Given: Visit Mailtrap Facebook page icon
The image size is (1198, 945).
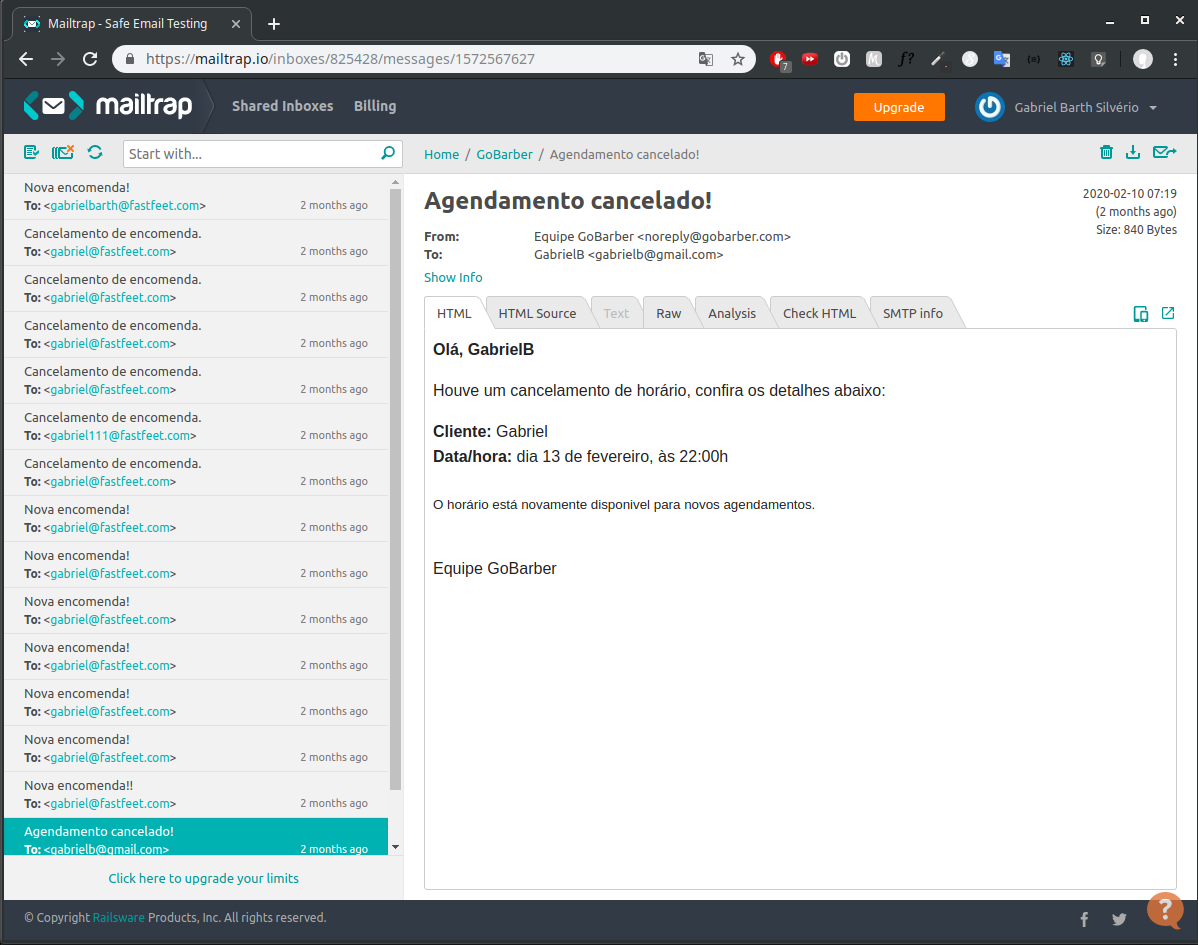Looking at the screenshot, I should (x=1084, y=919).
